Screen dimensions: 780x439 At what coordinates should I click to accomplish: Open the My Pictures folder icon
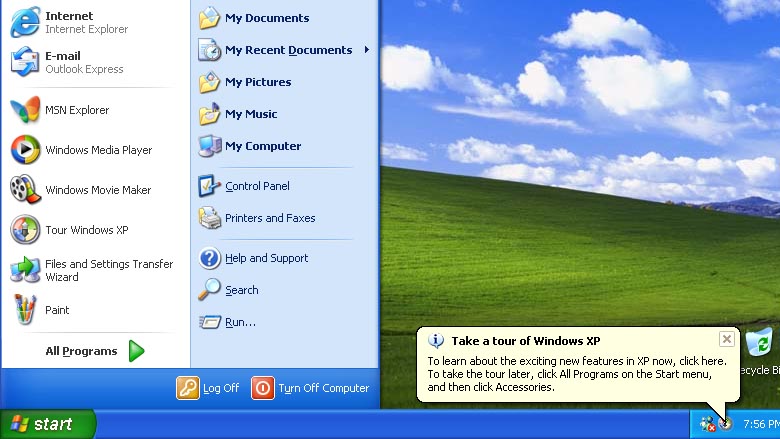209,82
